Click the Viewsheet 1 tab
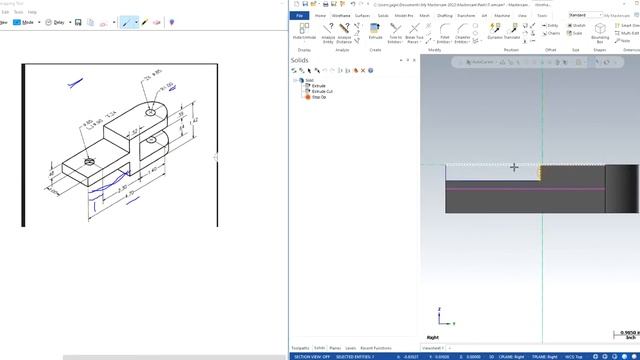Viewport: 640px width, 360px height. tap(432, 348)
